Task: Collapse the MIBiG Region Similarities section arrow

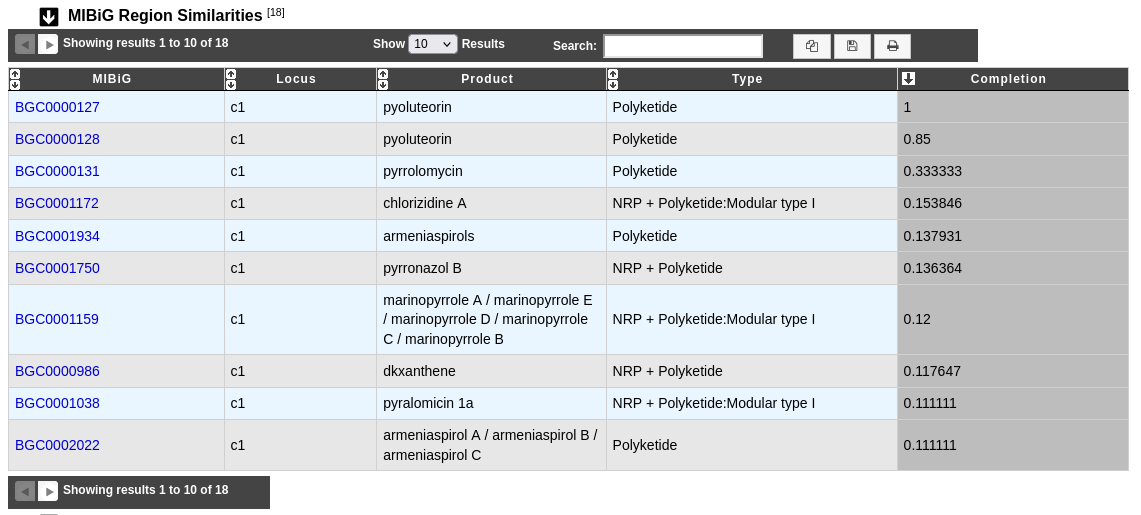Action: [49, 16]
